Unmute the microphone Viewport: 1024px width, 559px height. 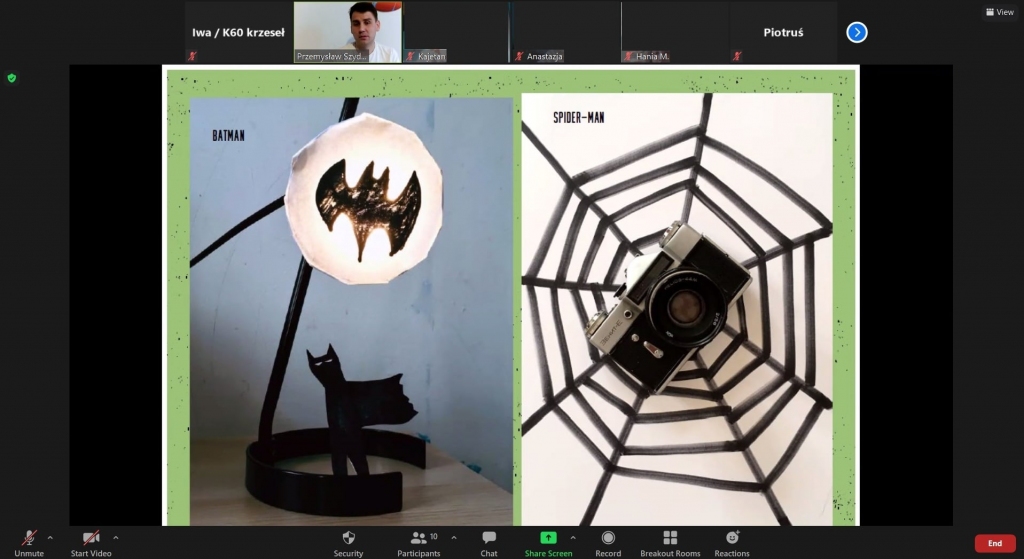(29, 543)
